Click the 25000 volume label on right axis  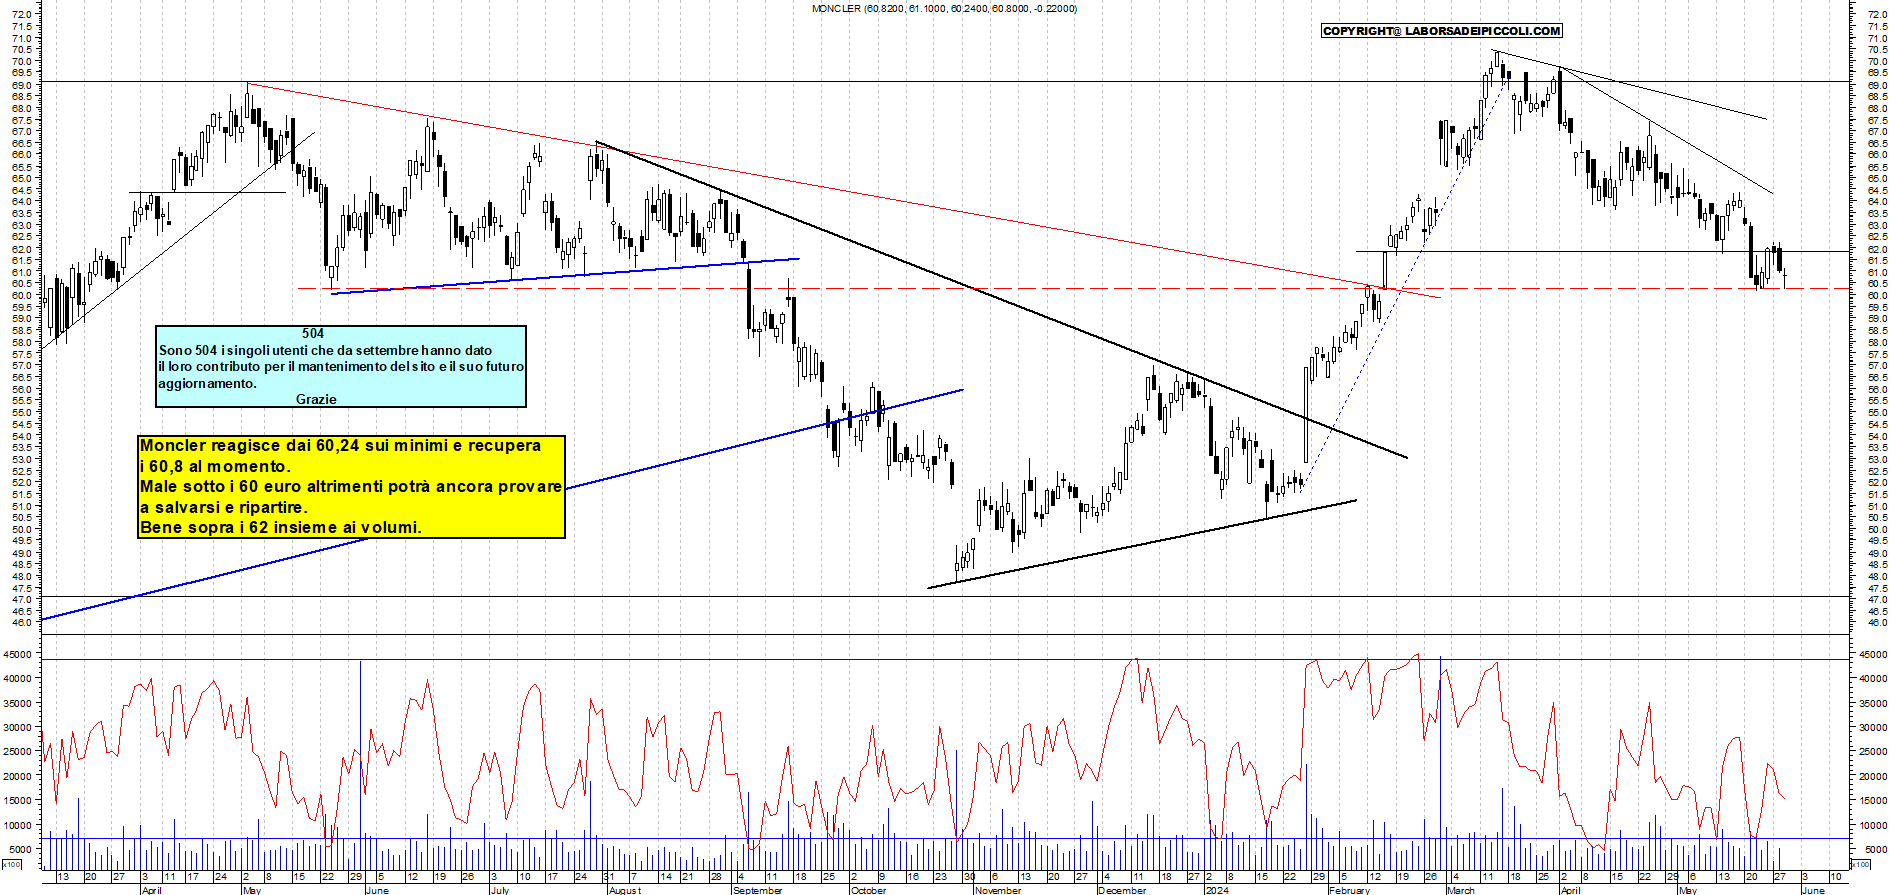(1873, 752)
